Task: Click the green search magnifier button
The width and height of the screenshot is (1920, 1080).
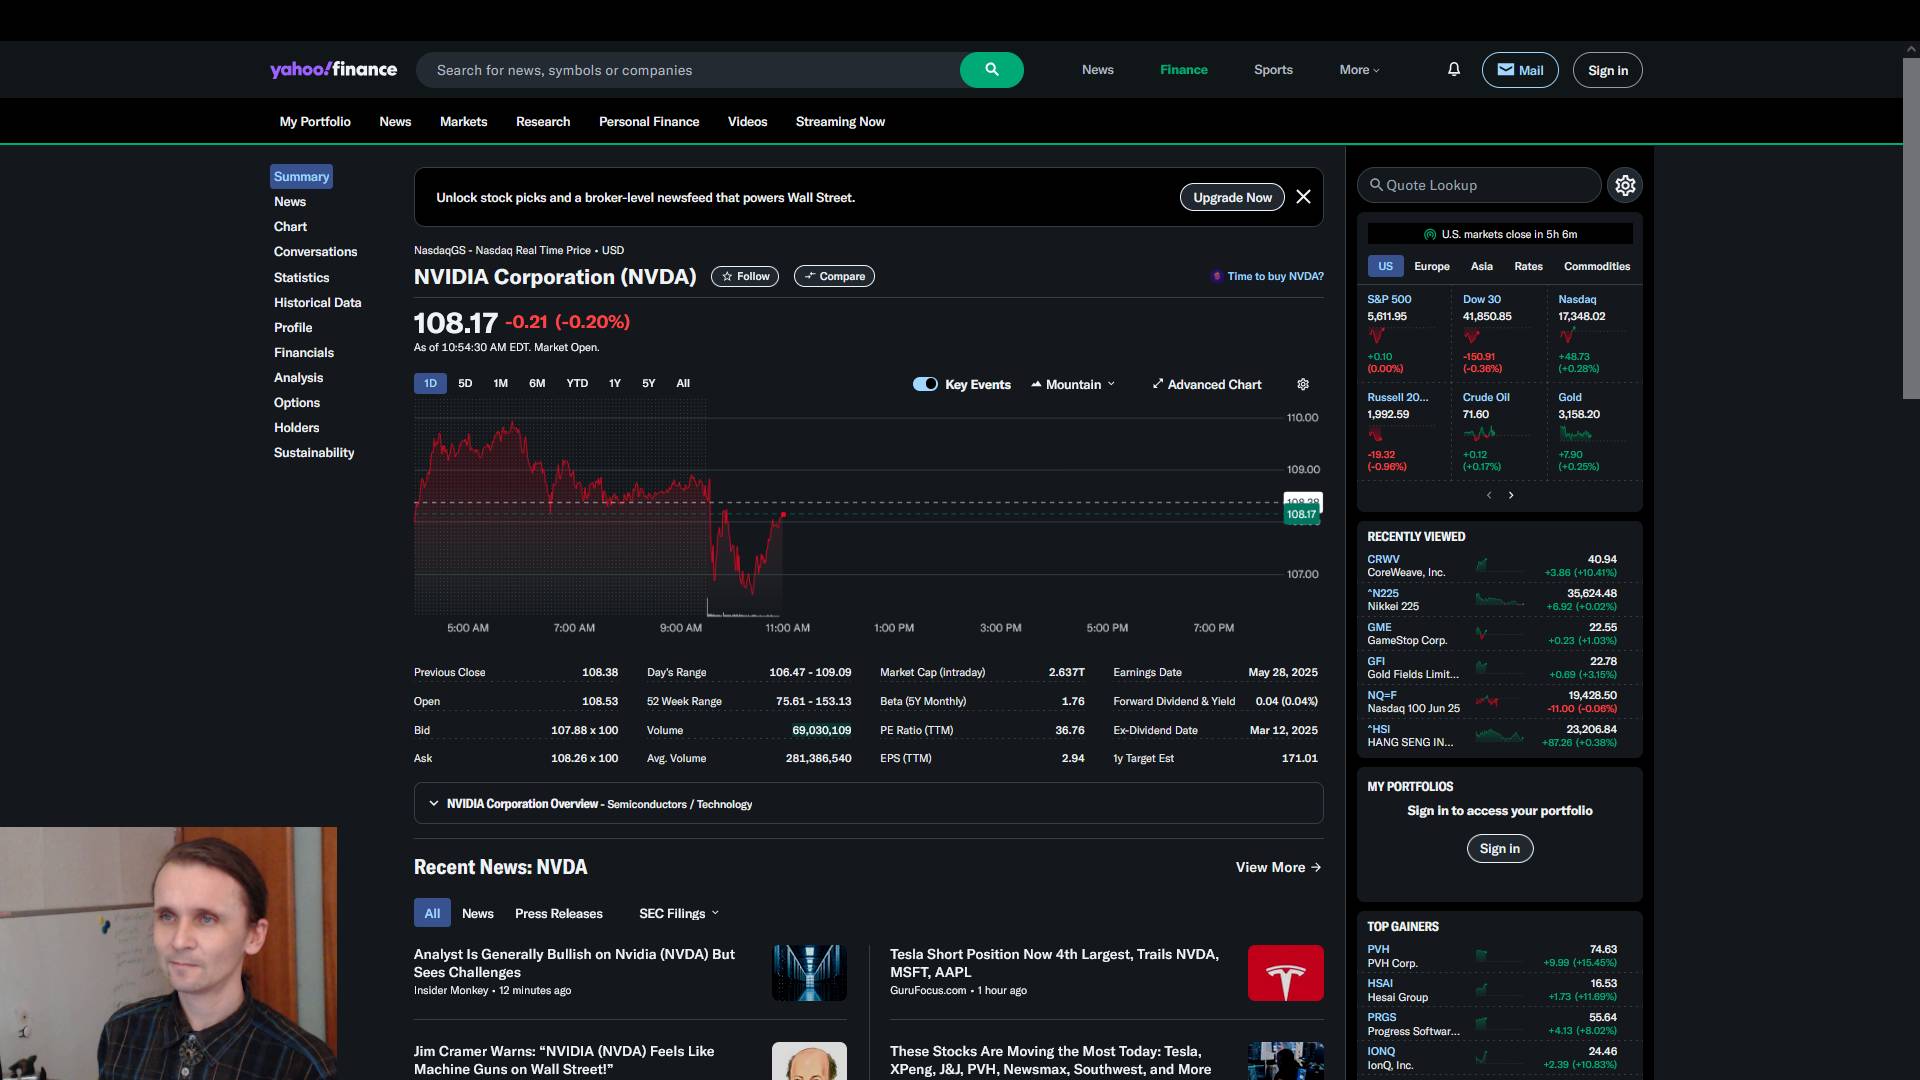Action: [x=991, y=70]
